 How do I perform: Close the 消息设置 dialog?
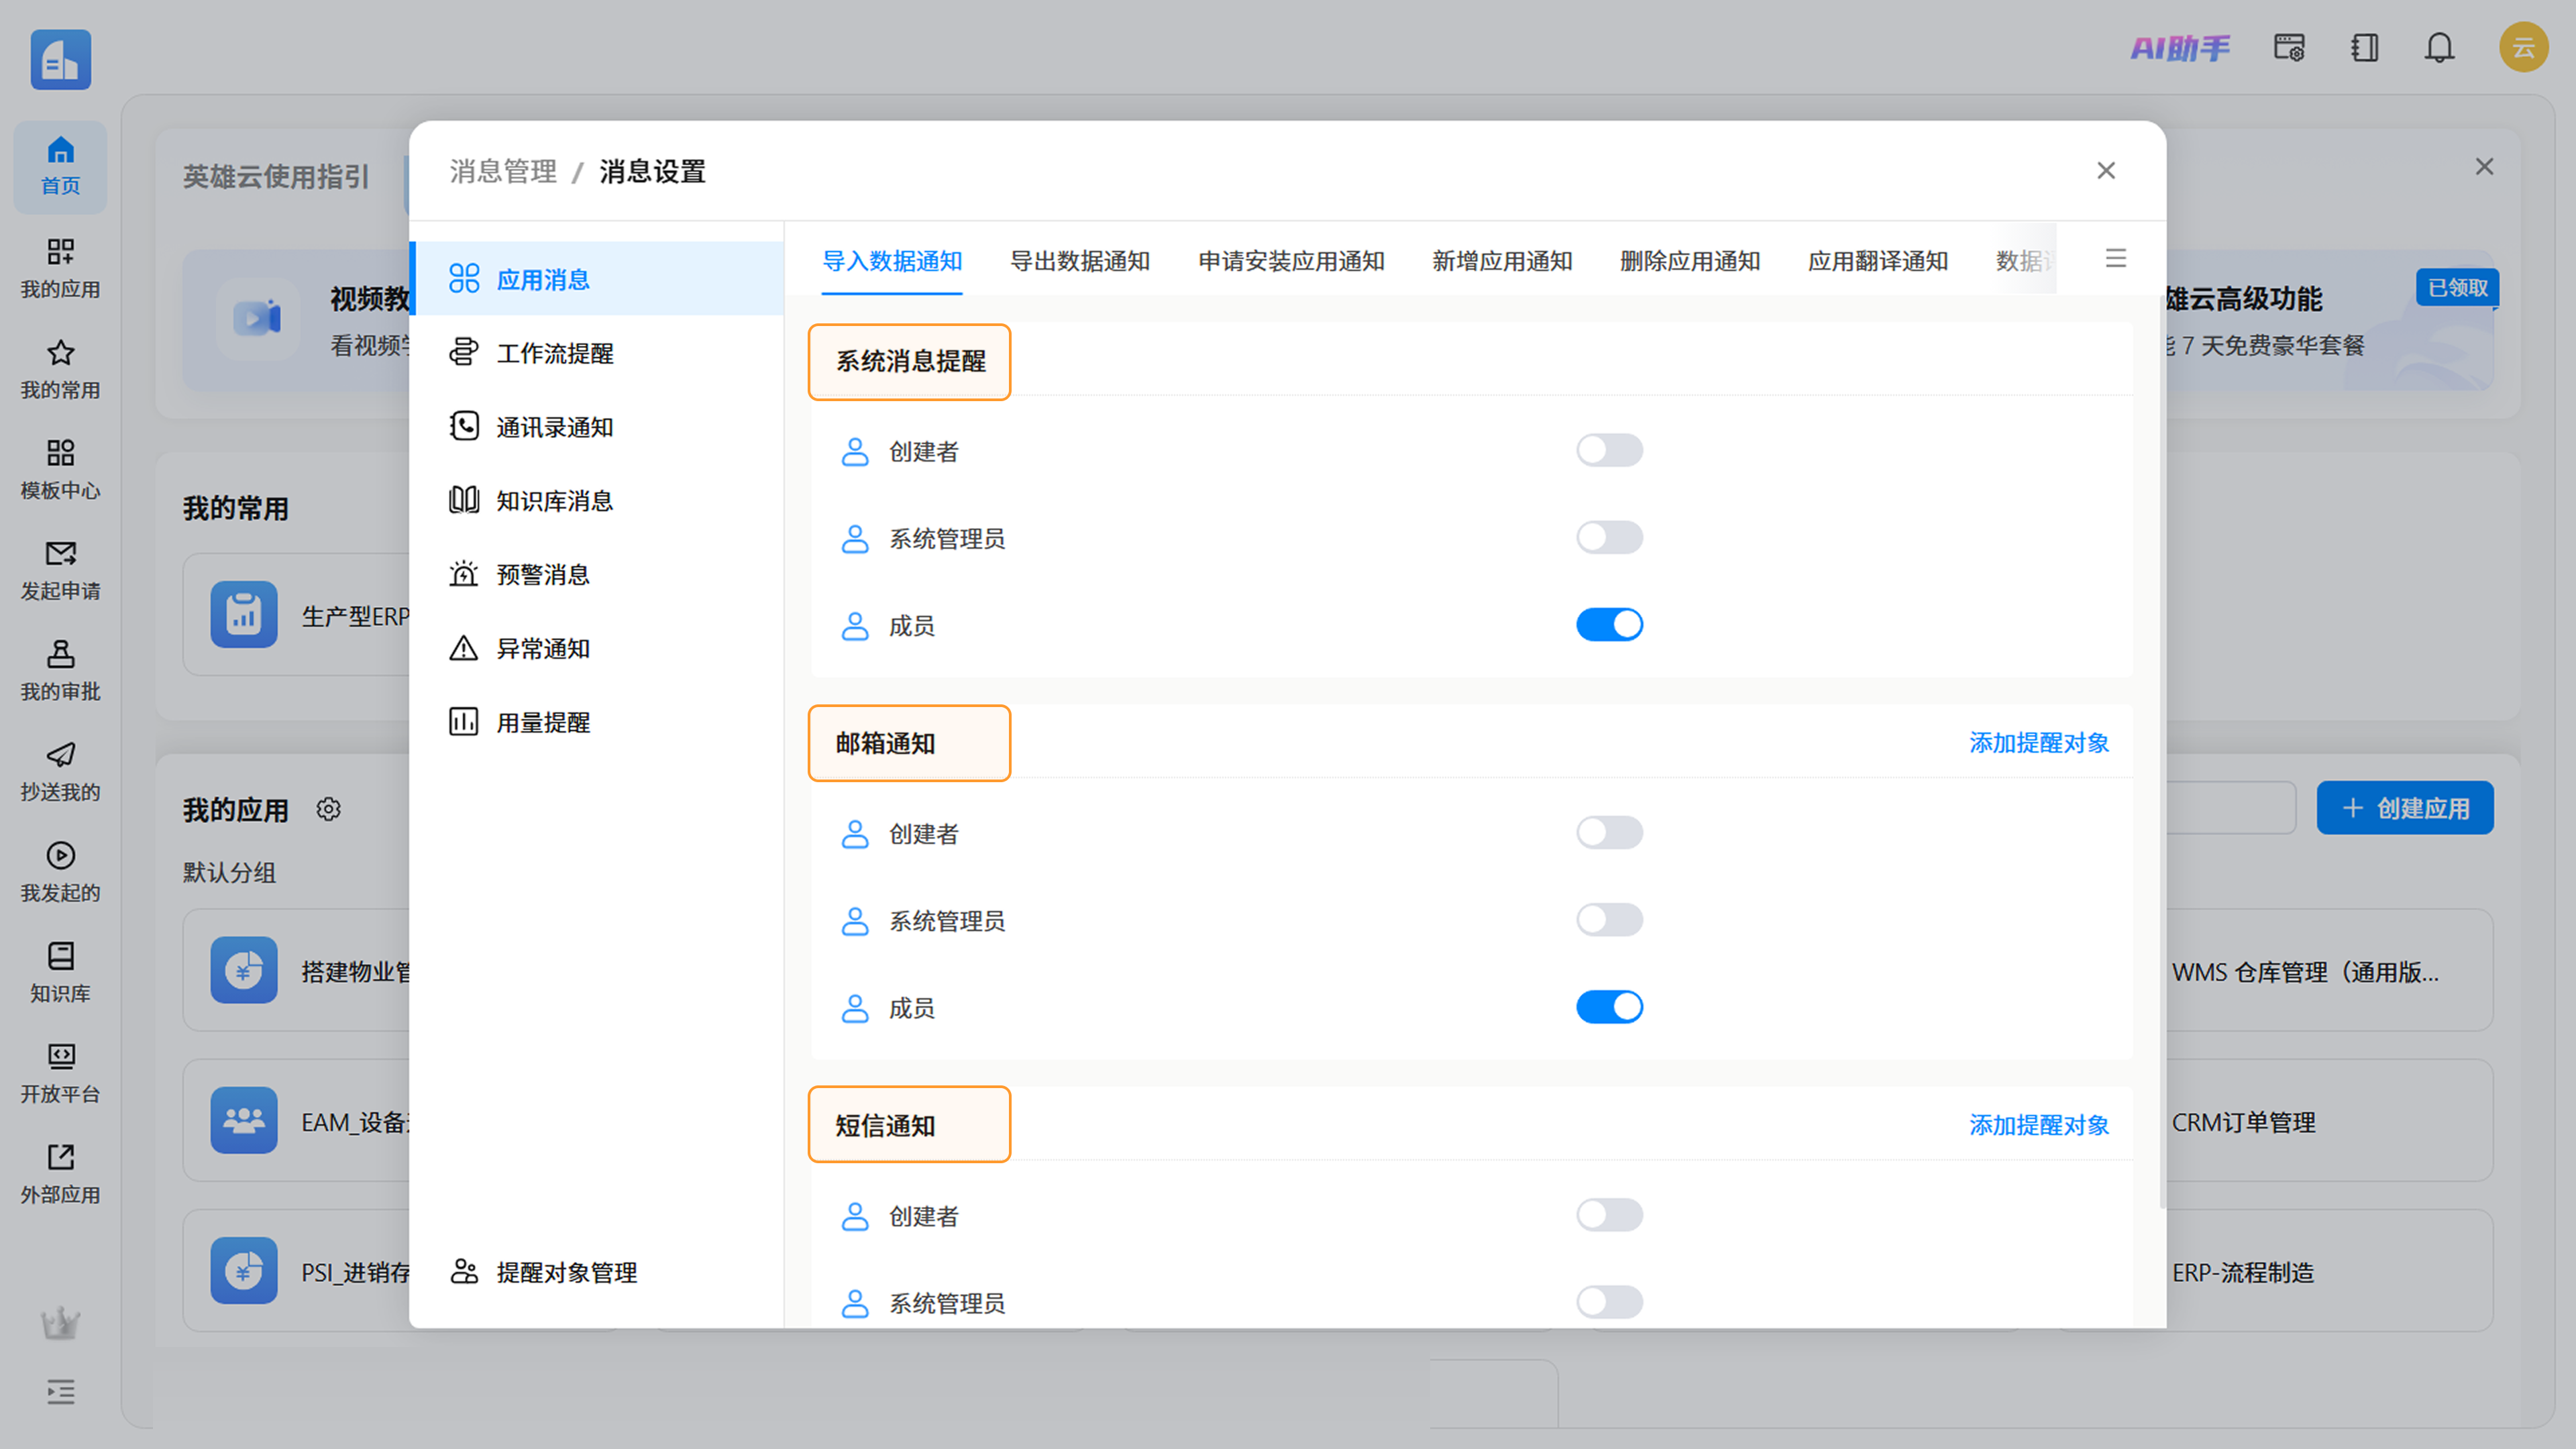pos(2106,171)
